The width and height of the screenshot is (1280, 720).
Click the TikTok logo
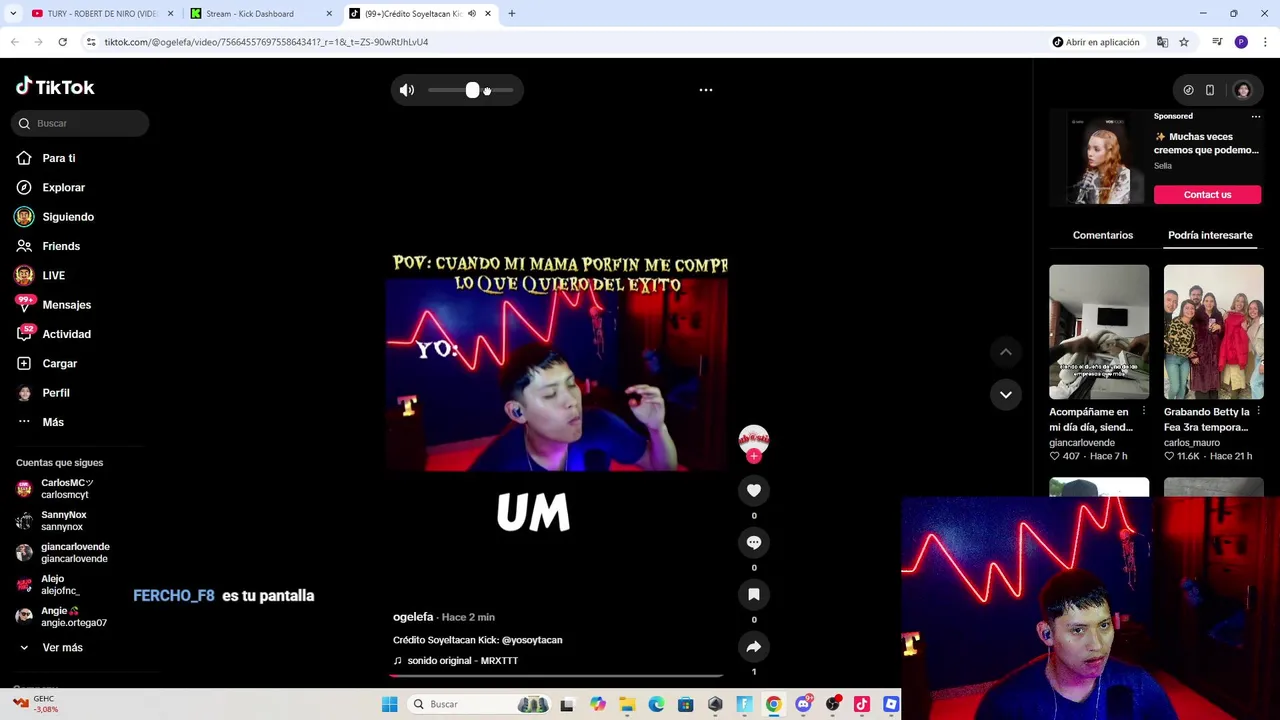point(55,87)
